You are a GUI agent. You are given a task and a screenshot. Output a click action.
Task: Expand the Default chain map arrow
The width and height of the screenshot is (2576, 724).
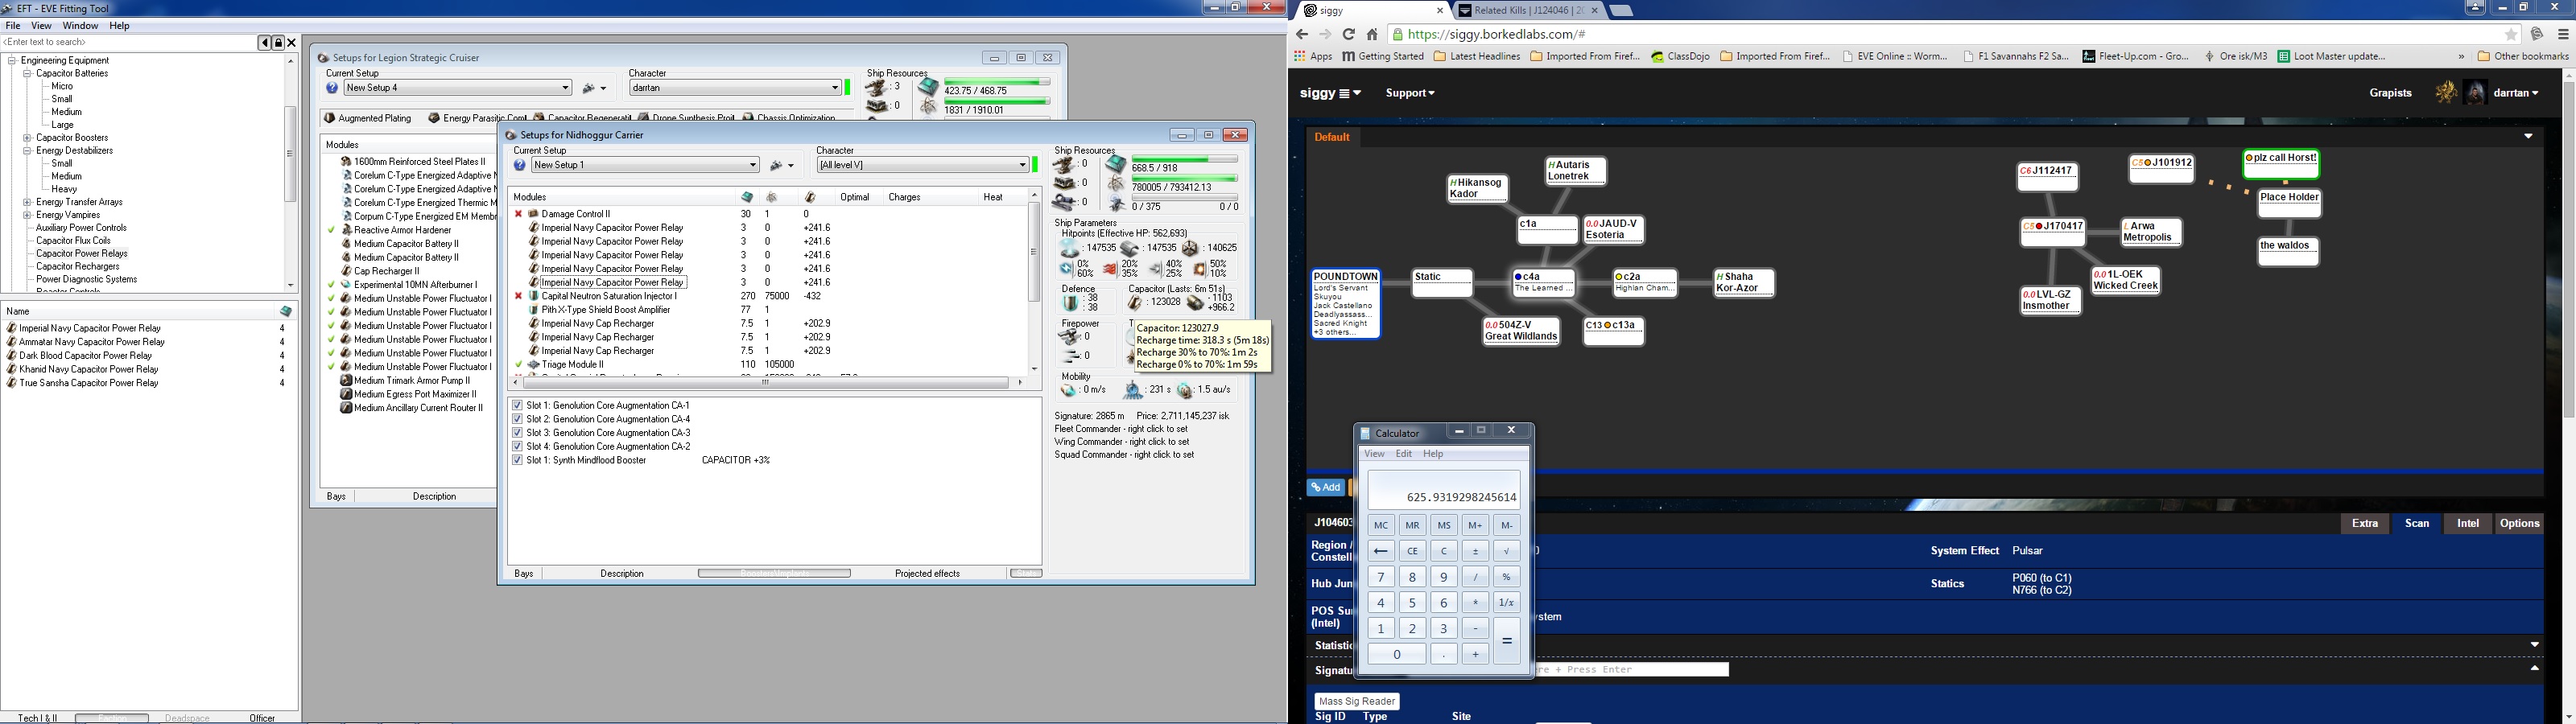click(2528, 136)
